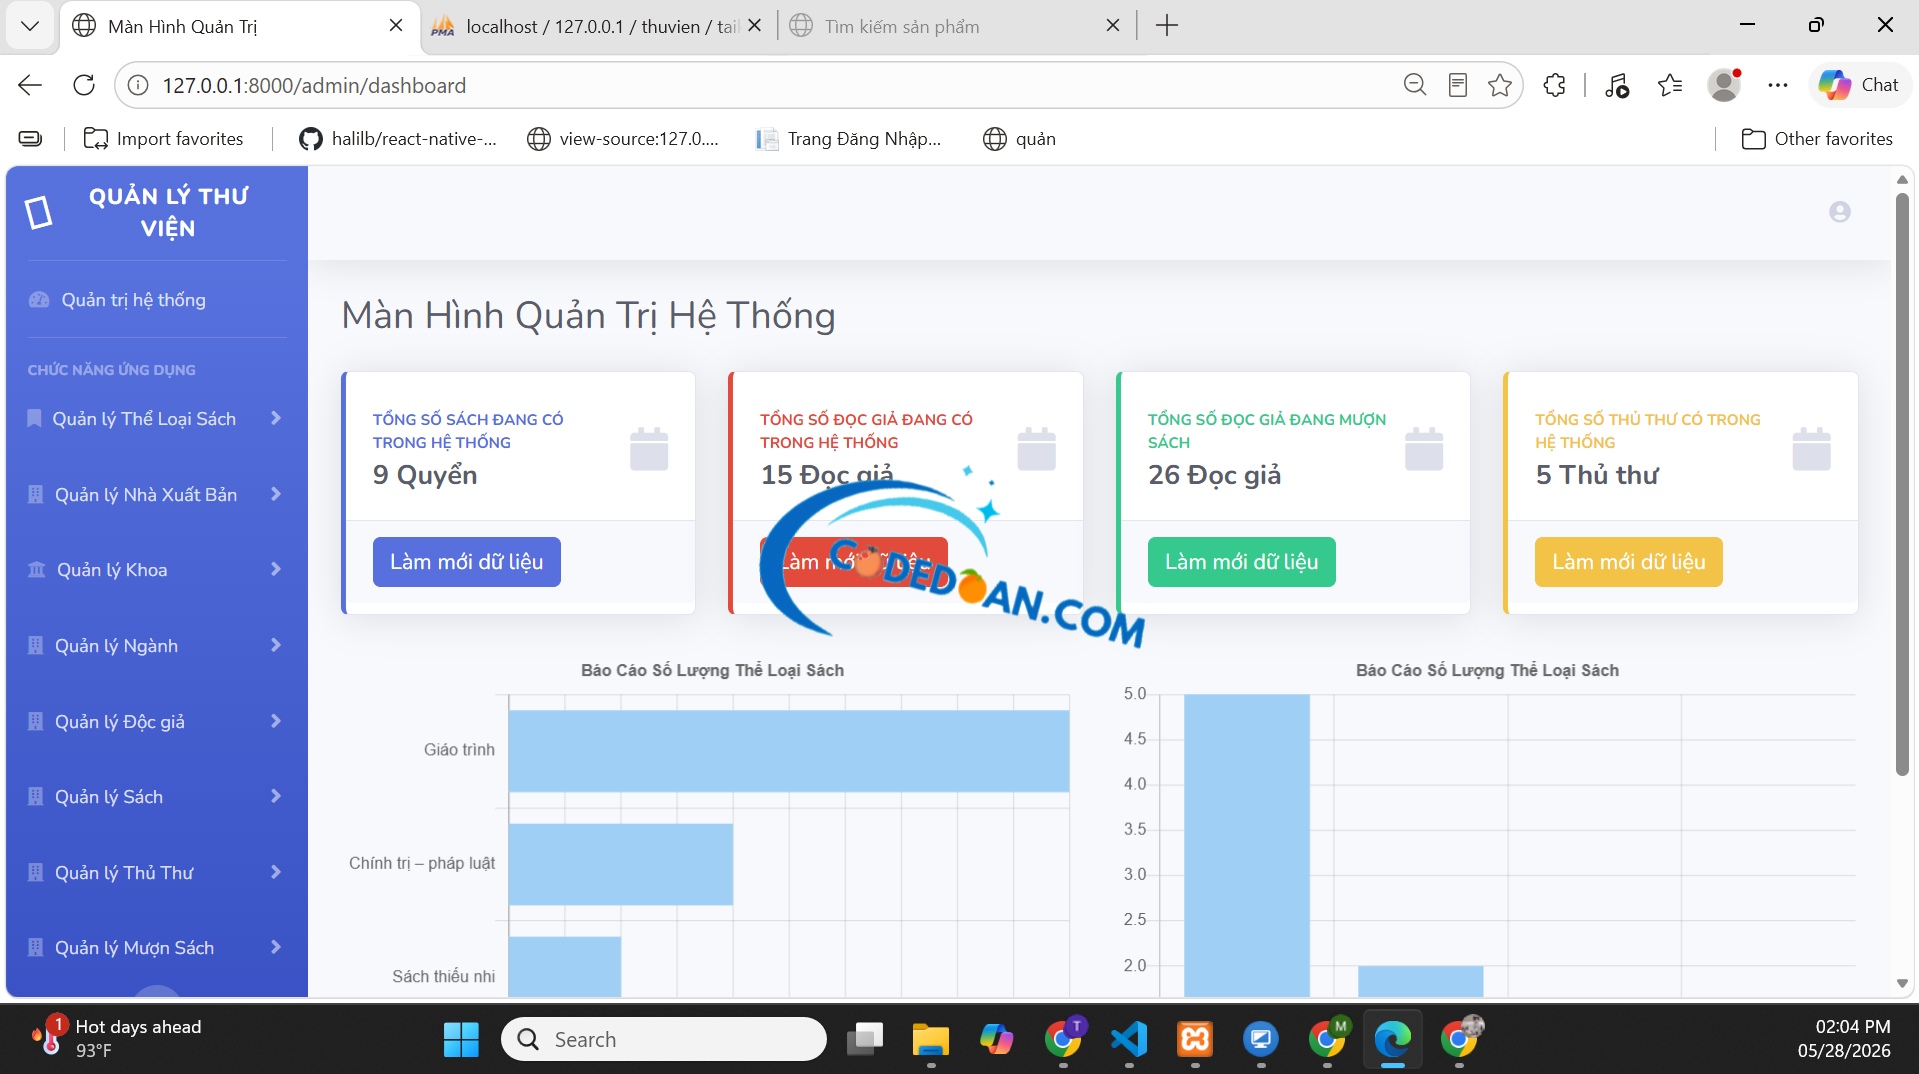Expand the Quản lý Nhà Xuất Bản chevron
Viewport: 1919px width, 1074px height.
pos(276,494)
